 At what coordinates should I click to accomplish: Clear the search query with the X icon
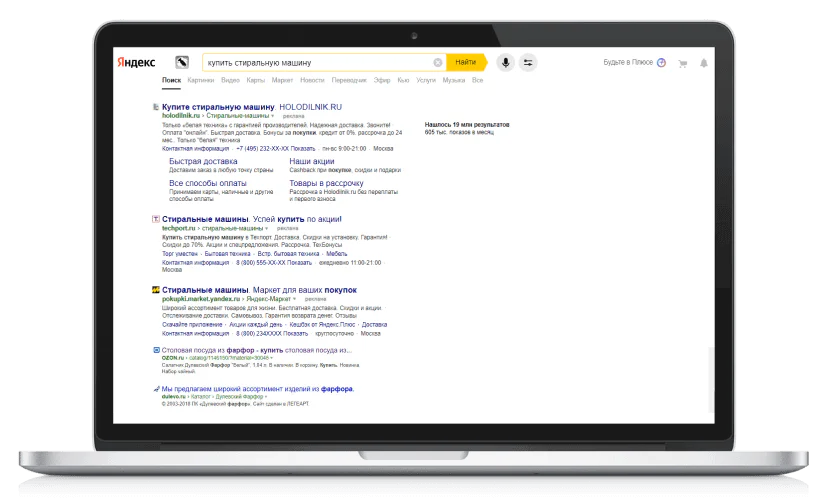[438, 62]
